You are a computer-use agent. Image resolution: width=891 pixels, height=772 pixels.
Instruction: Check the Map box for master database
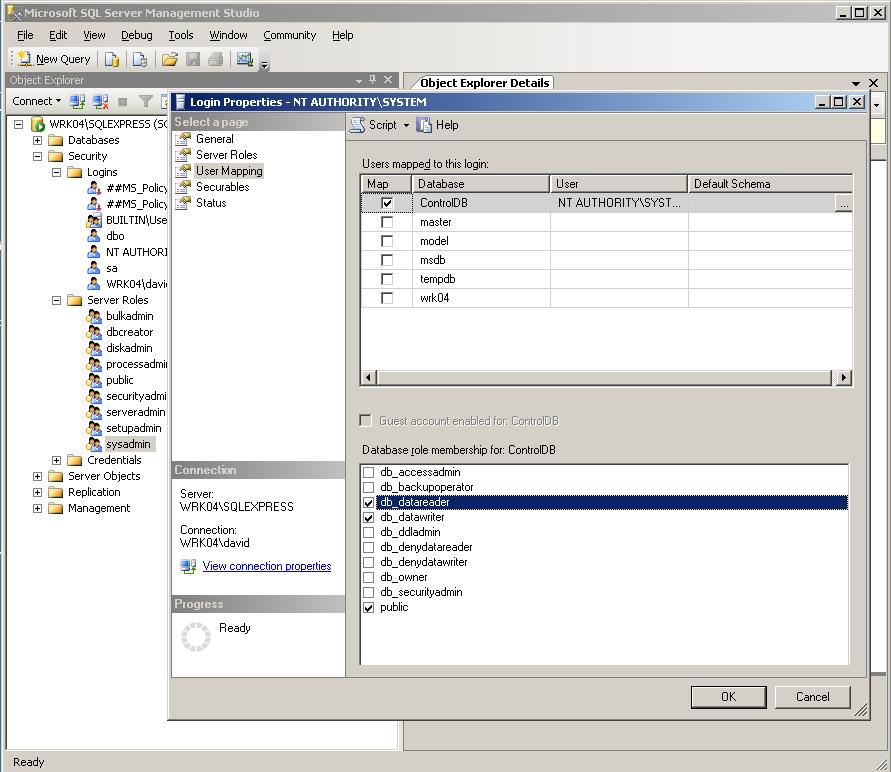coord(387,222)
